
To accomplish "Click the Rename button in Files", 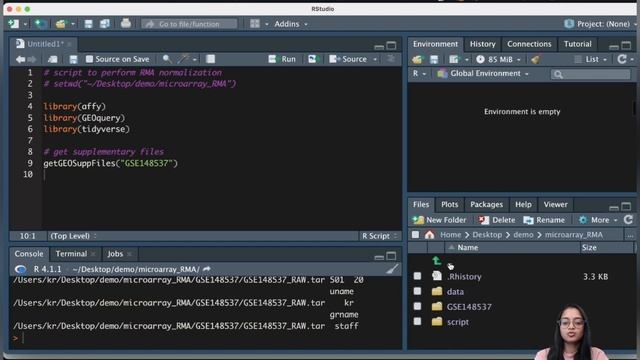I will pos(544,220).
